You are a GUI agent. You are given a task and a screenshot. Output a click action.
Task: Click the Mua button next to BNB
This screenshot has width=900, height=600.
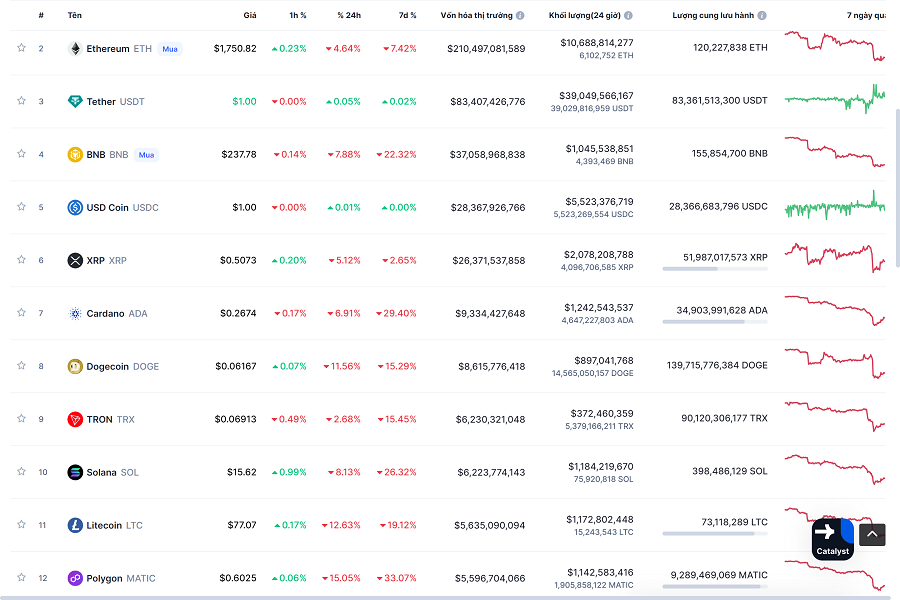tap(146, 154)
